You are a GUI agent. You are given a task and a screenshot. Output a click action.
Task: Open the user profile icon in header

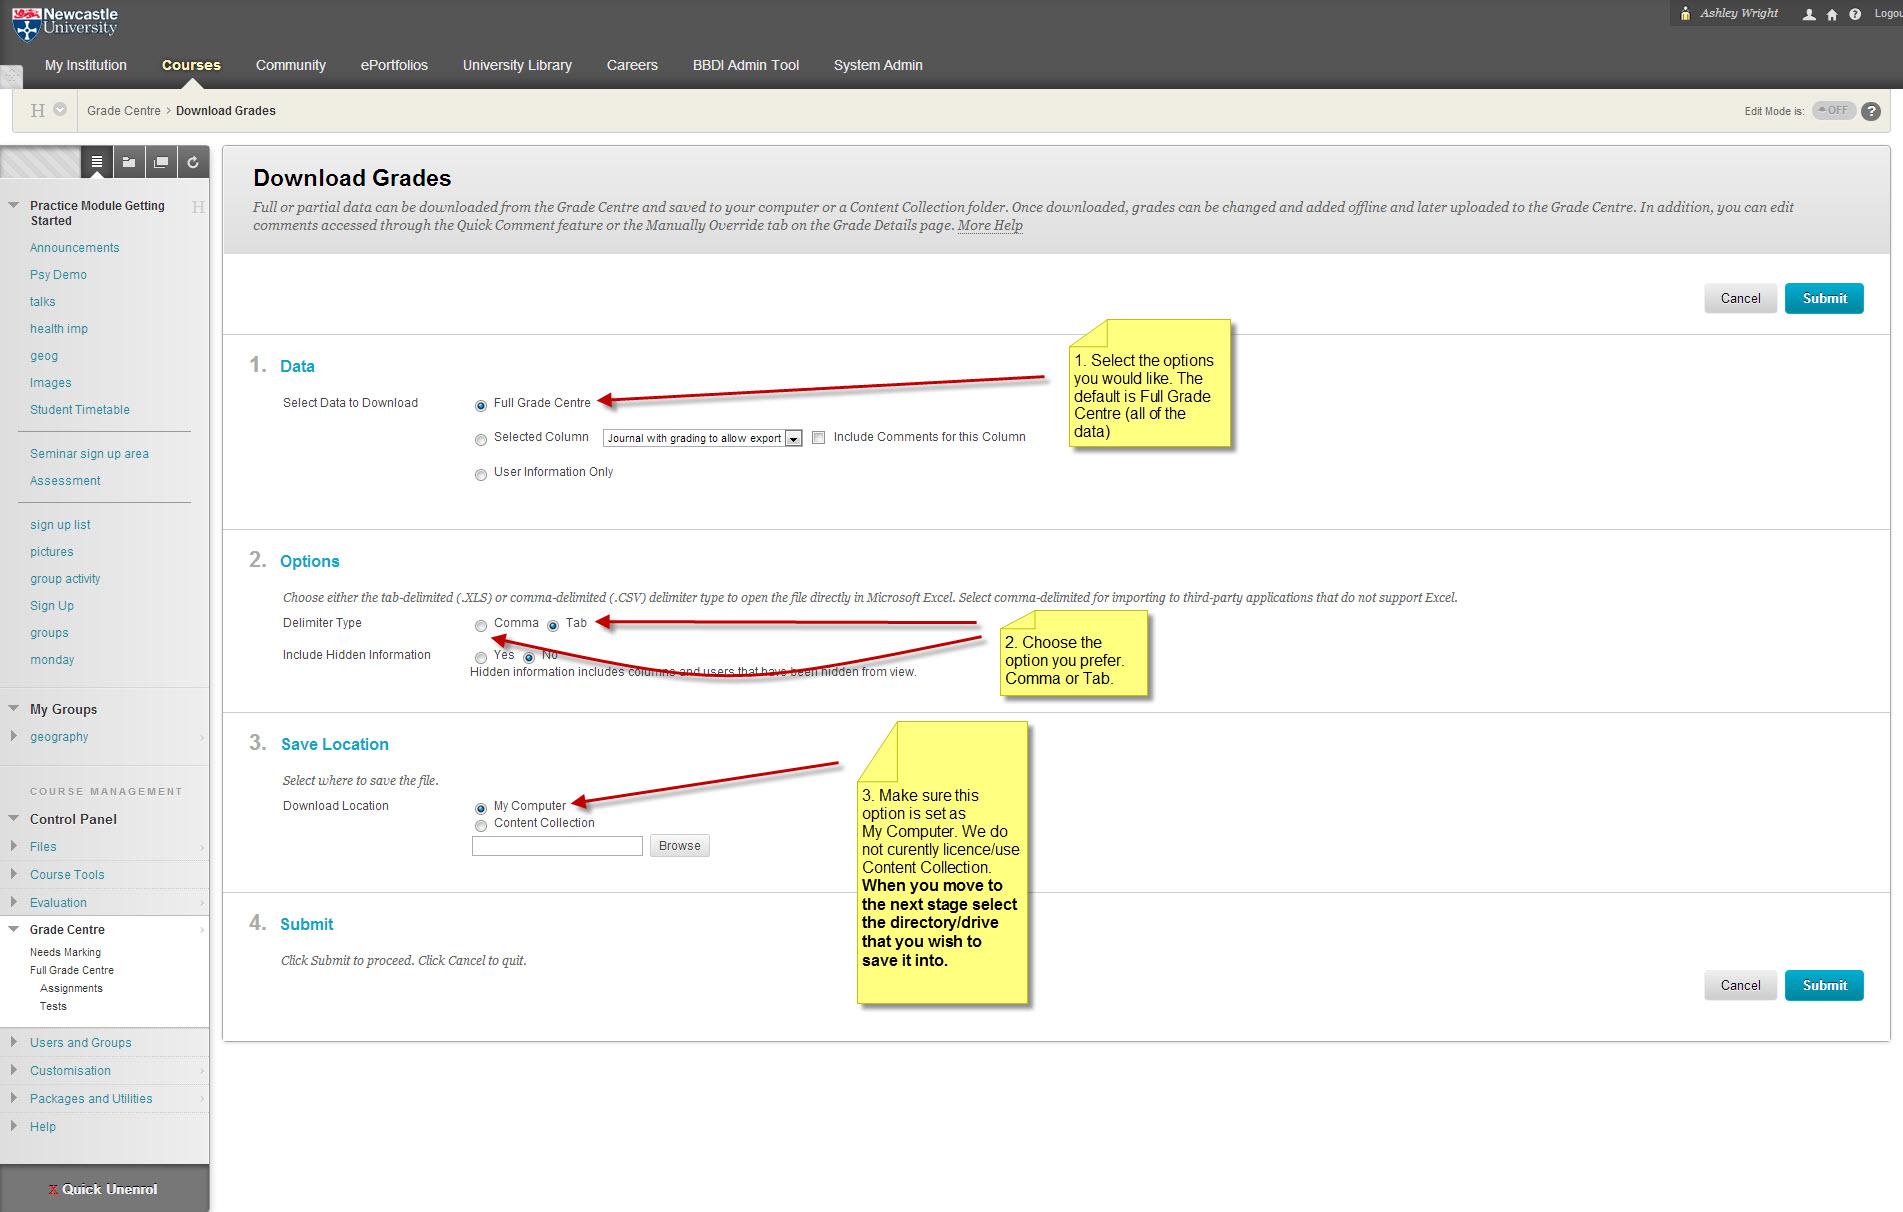point(1809,14)
